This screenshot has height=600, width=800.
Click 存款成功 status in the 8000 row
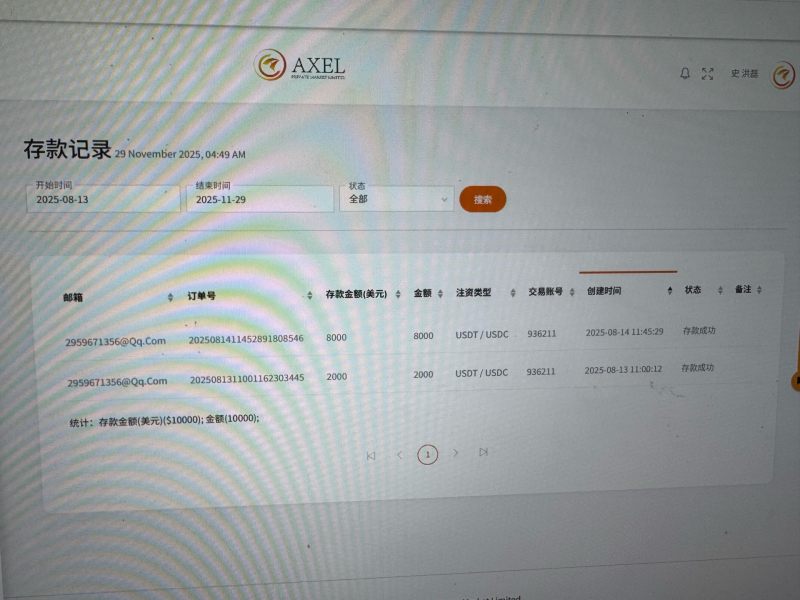699,331
